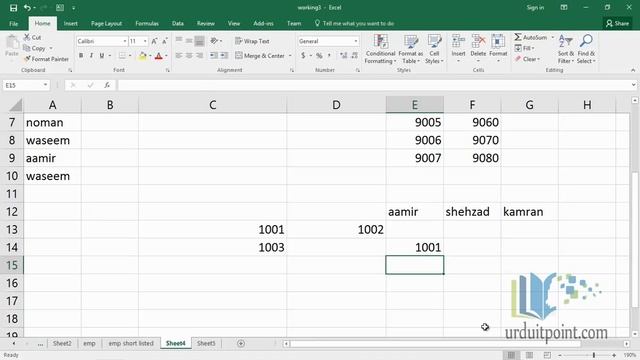Open the Fill dropdown
The height and width of the screenshot is (360, 640).
pyautogui.click(x=524, y=48)
